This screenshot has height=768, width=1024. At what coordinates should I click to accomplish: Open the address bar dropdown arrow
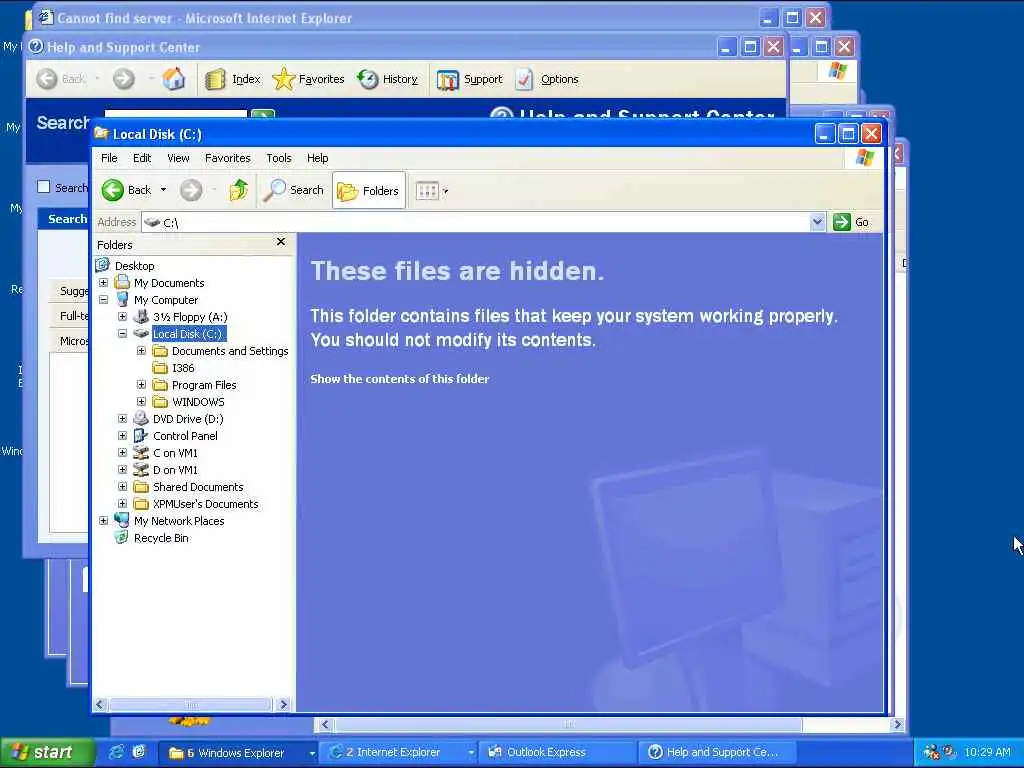(817, 222)
